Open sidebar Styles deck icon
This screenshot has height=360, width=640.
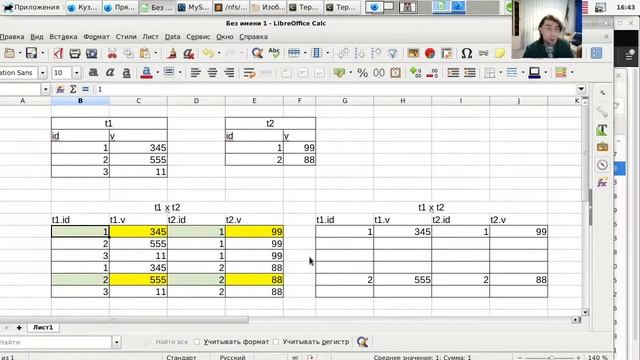tap(602, 130)
